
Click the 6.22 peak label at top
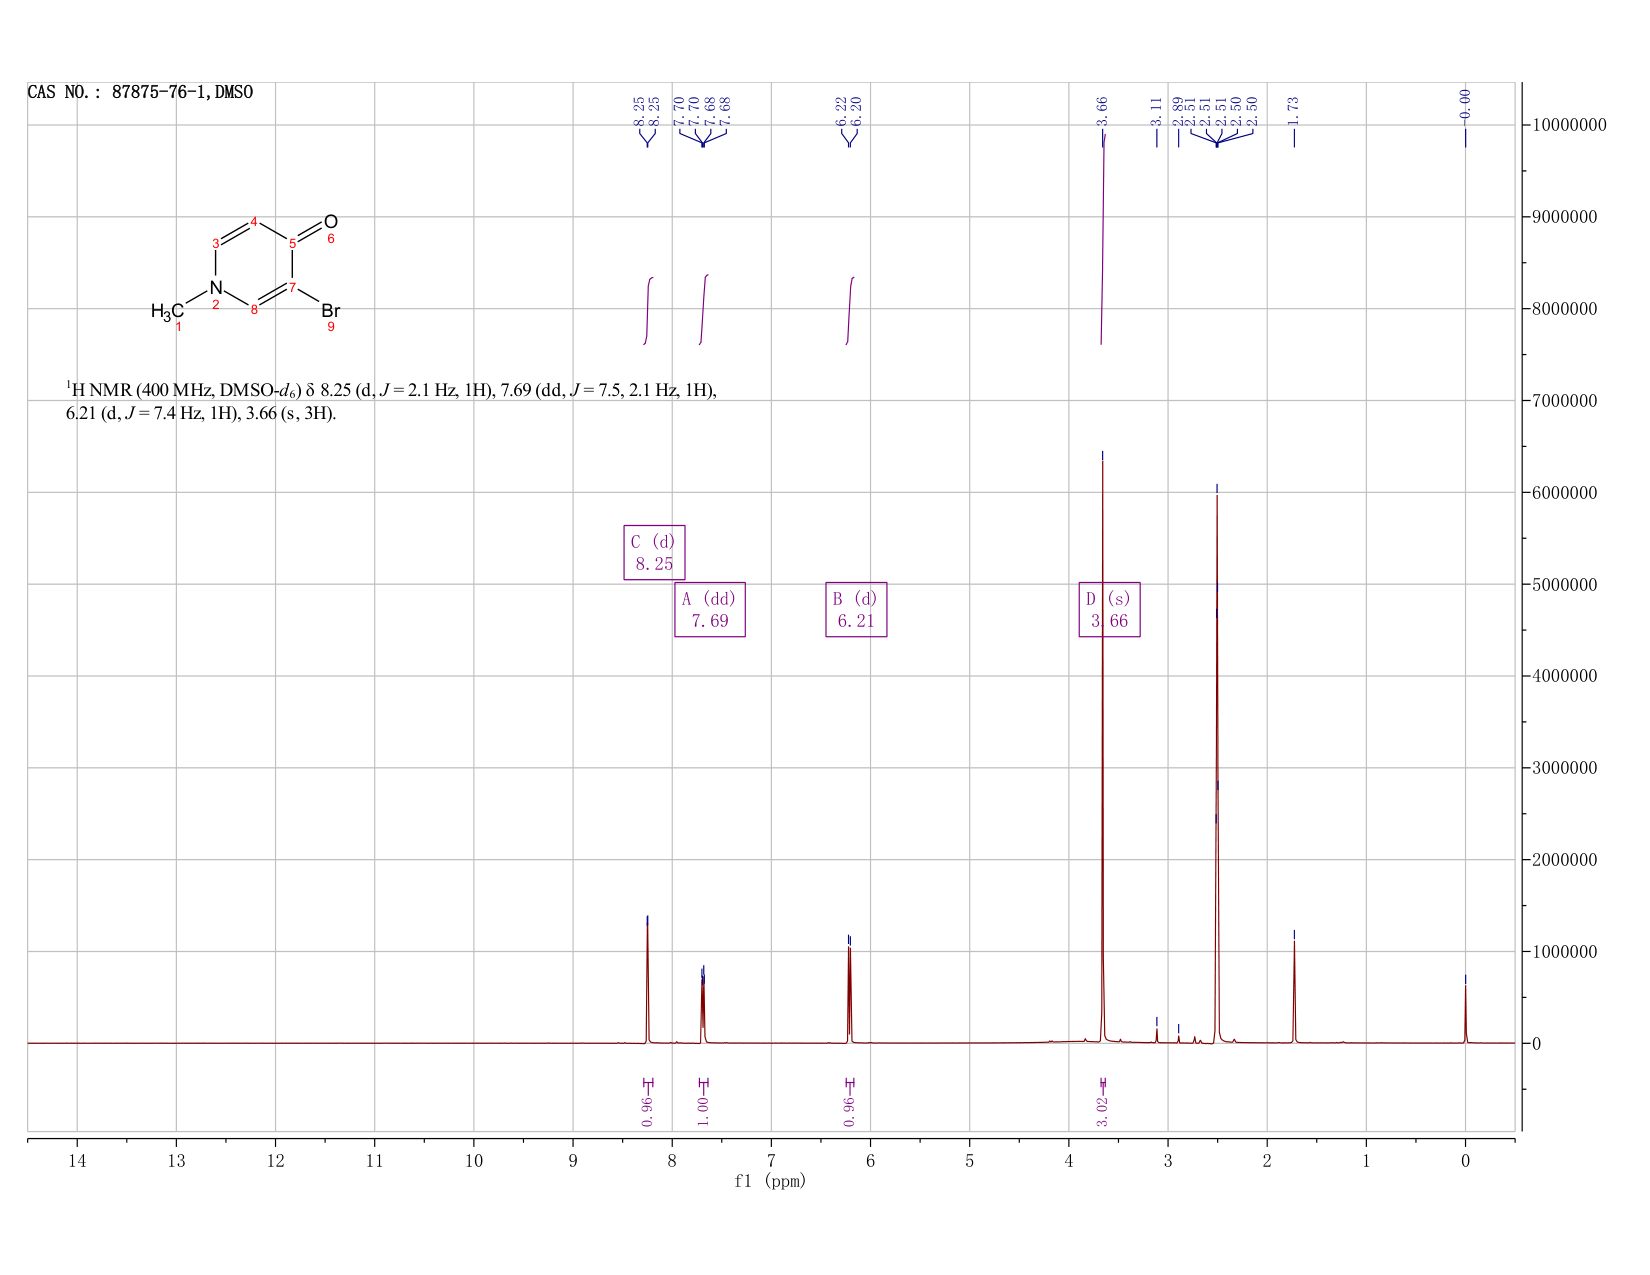pos(841,110)
